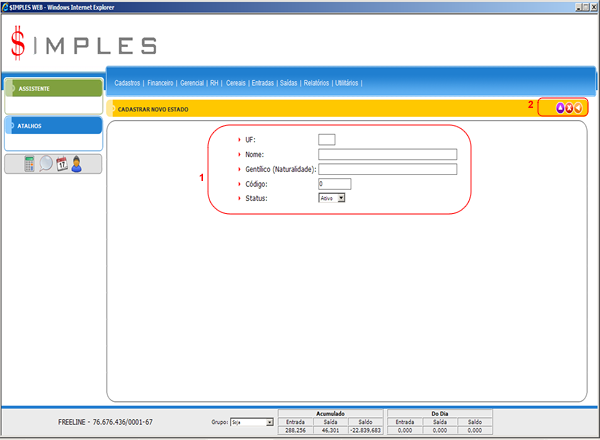The image size is (600, 440).
Task: Open the calculator shortcut icon
Action: (30, 164)
